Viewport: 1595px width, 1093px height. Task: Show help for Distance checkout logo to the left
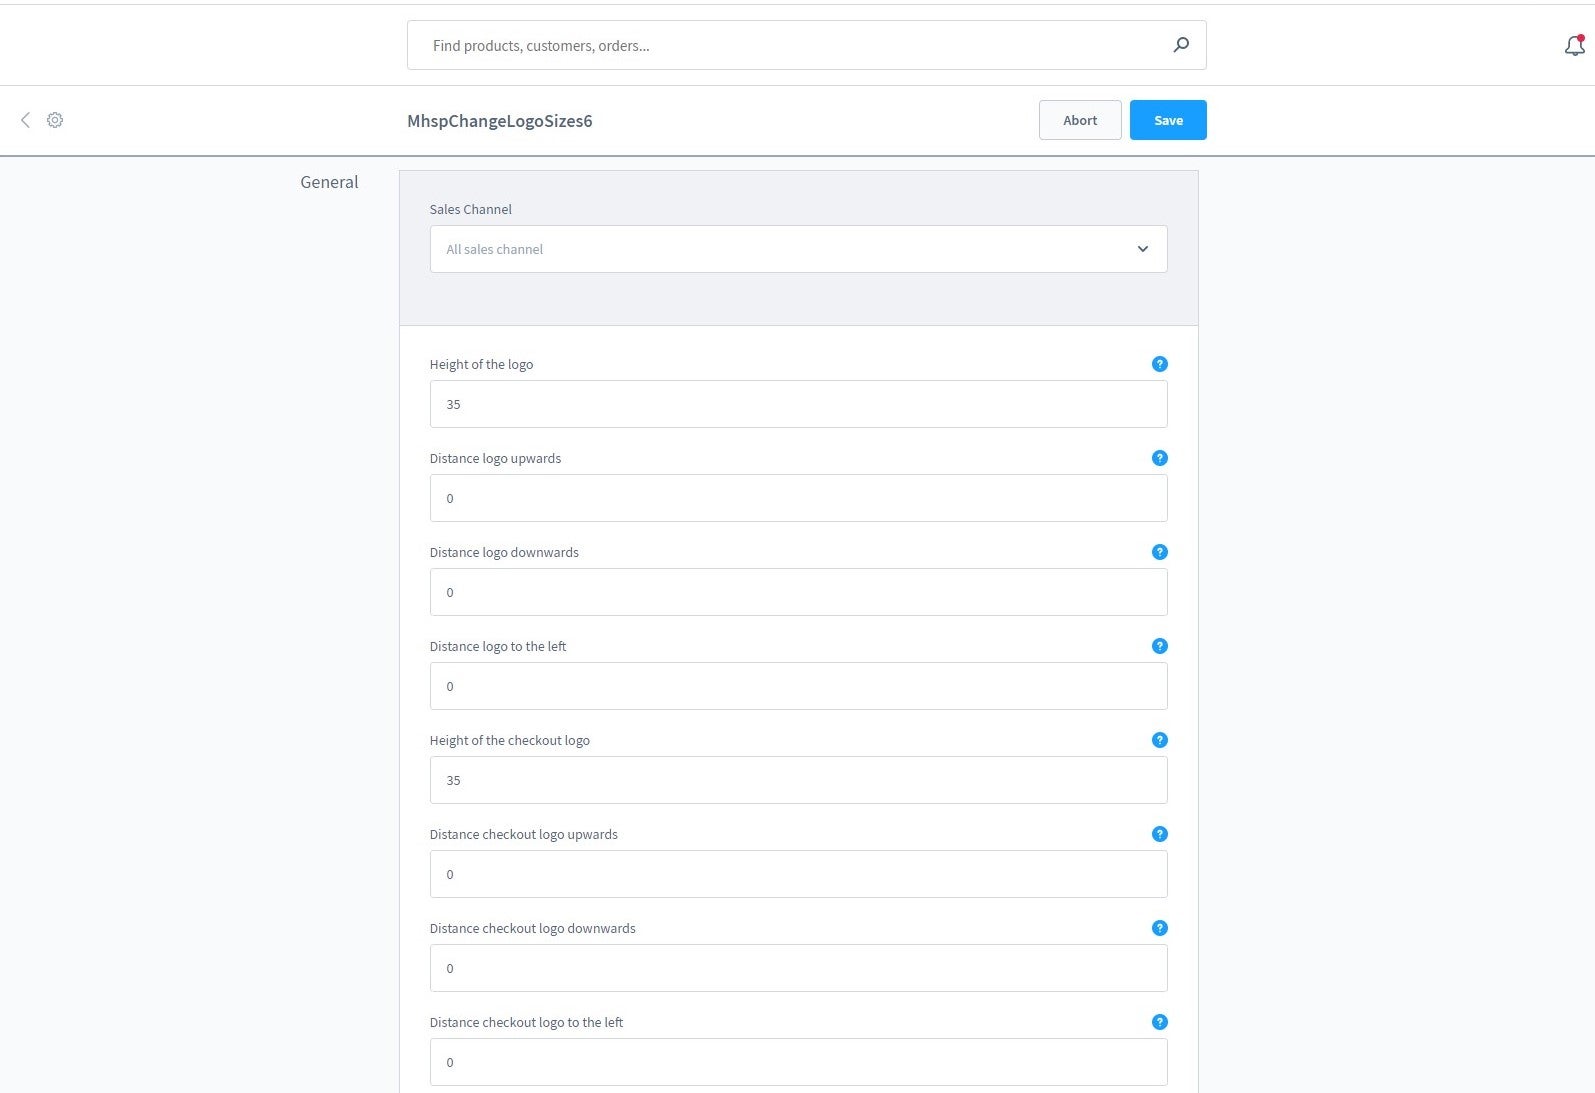tap(1159, 1022)
